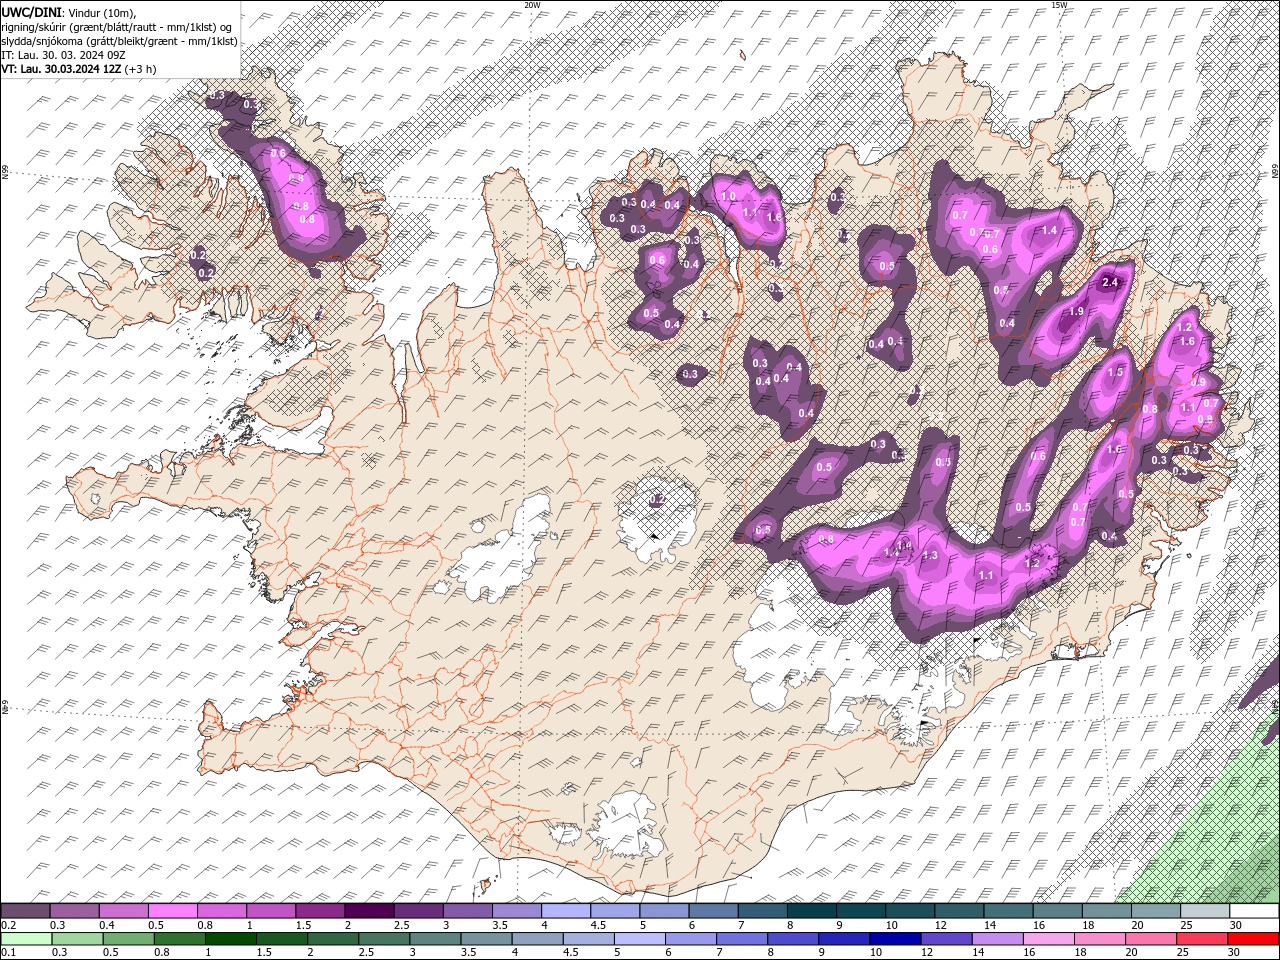This screenshot has width=1280, height=960.
Task: Click the lower legend lilac swatch labeled 14
Action: [x=997, y=939]
